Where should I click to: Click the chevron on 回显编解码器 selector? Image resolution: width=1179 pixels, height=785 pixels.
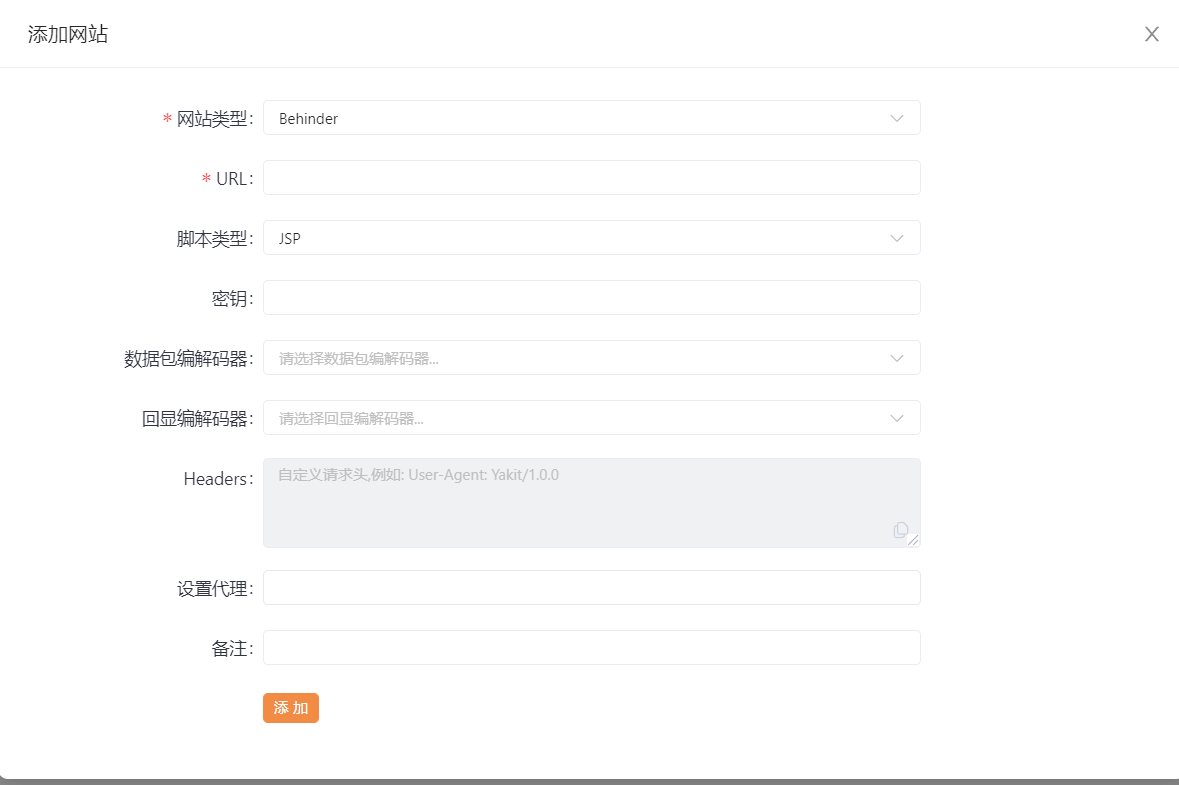click(897, 417)
